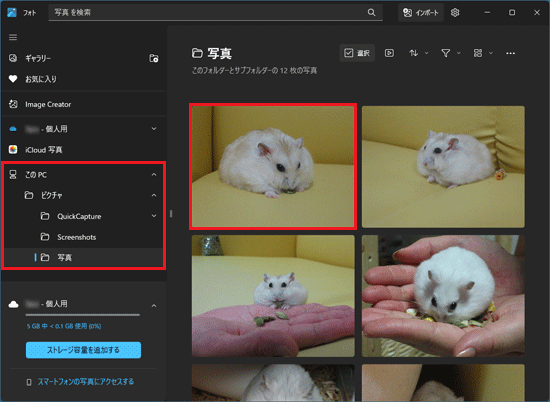Click the white cloud storage icon

pyautogui.click(x=13, y=304)
